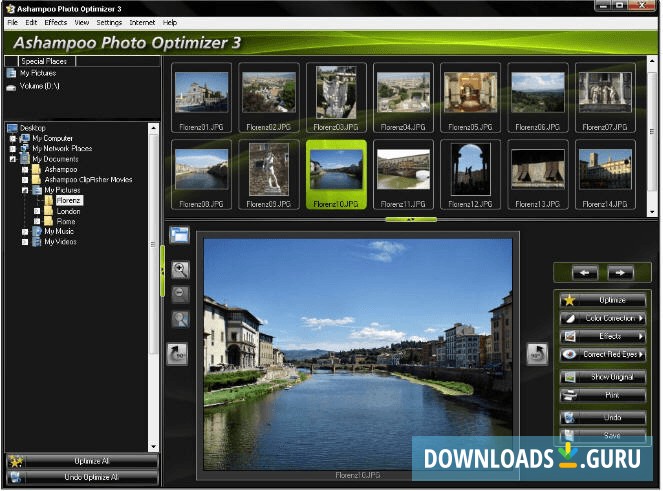Click the My Pictures special place icon

click(11, 73)
